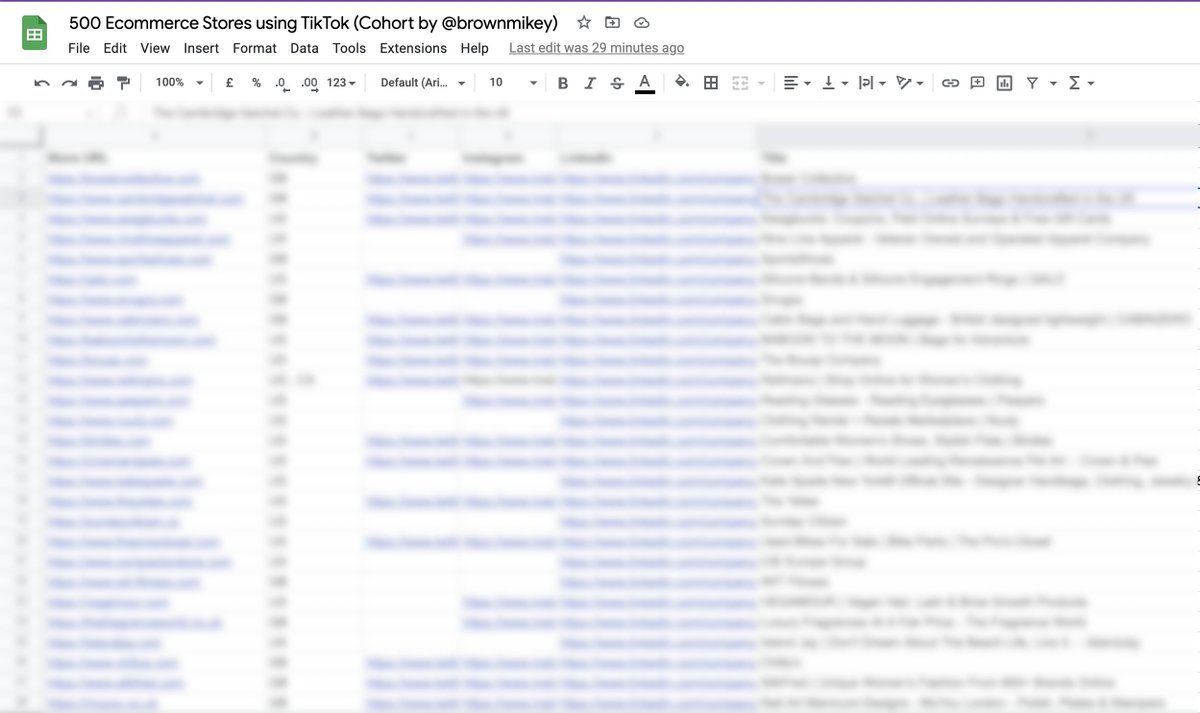Print the spreadsheet
Screen dimensions: 1200x713
[96, 83]
